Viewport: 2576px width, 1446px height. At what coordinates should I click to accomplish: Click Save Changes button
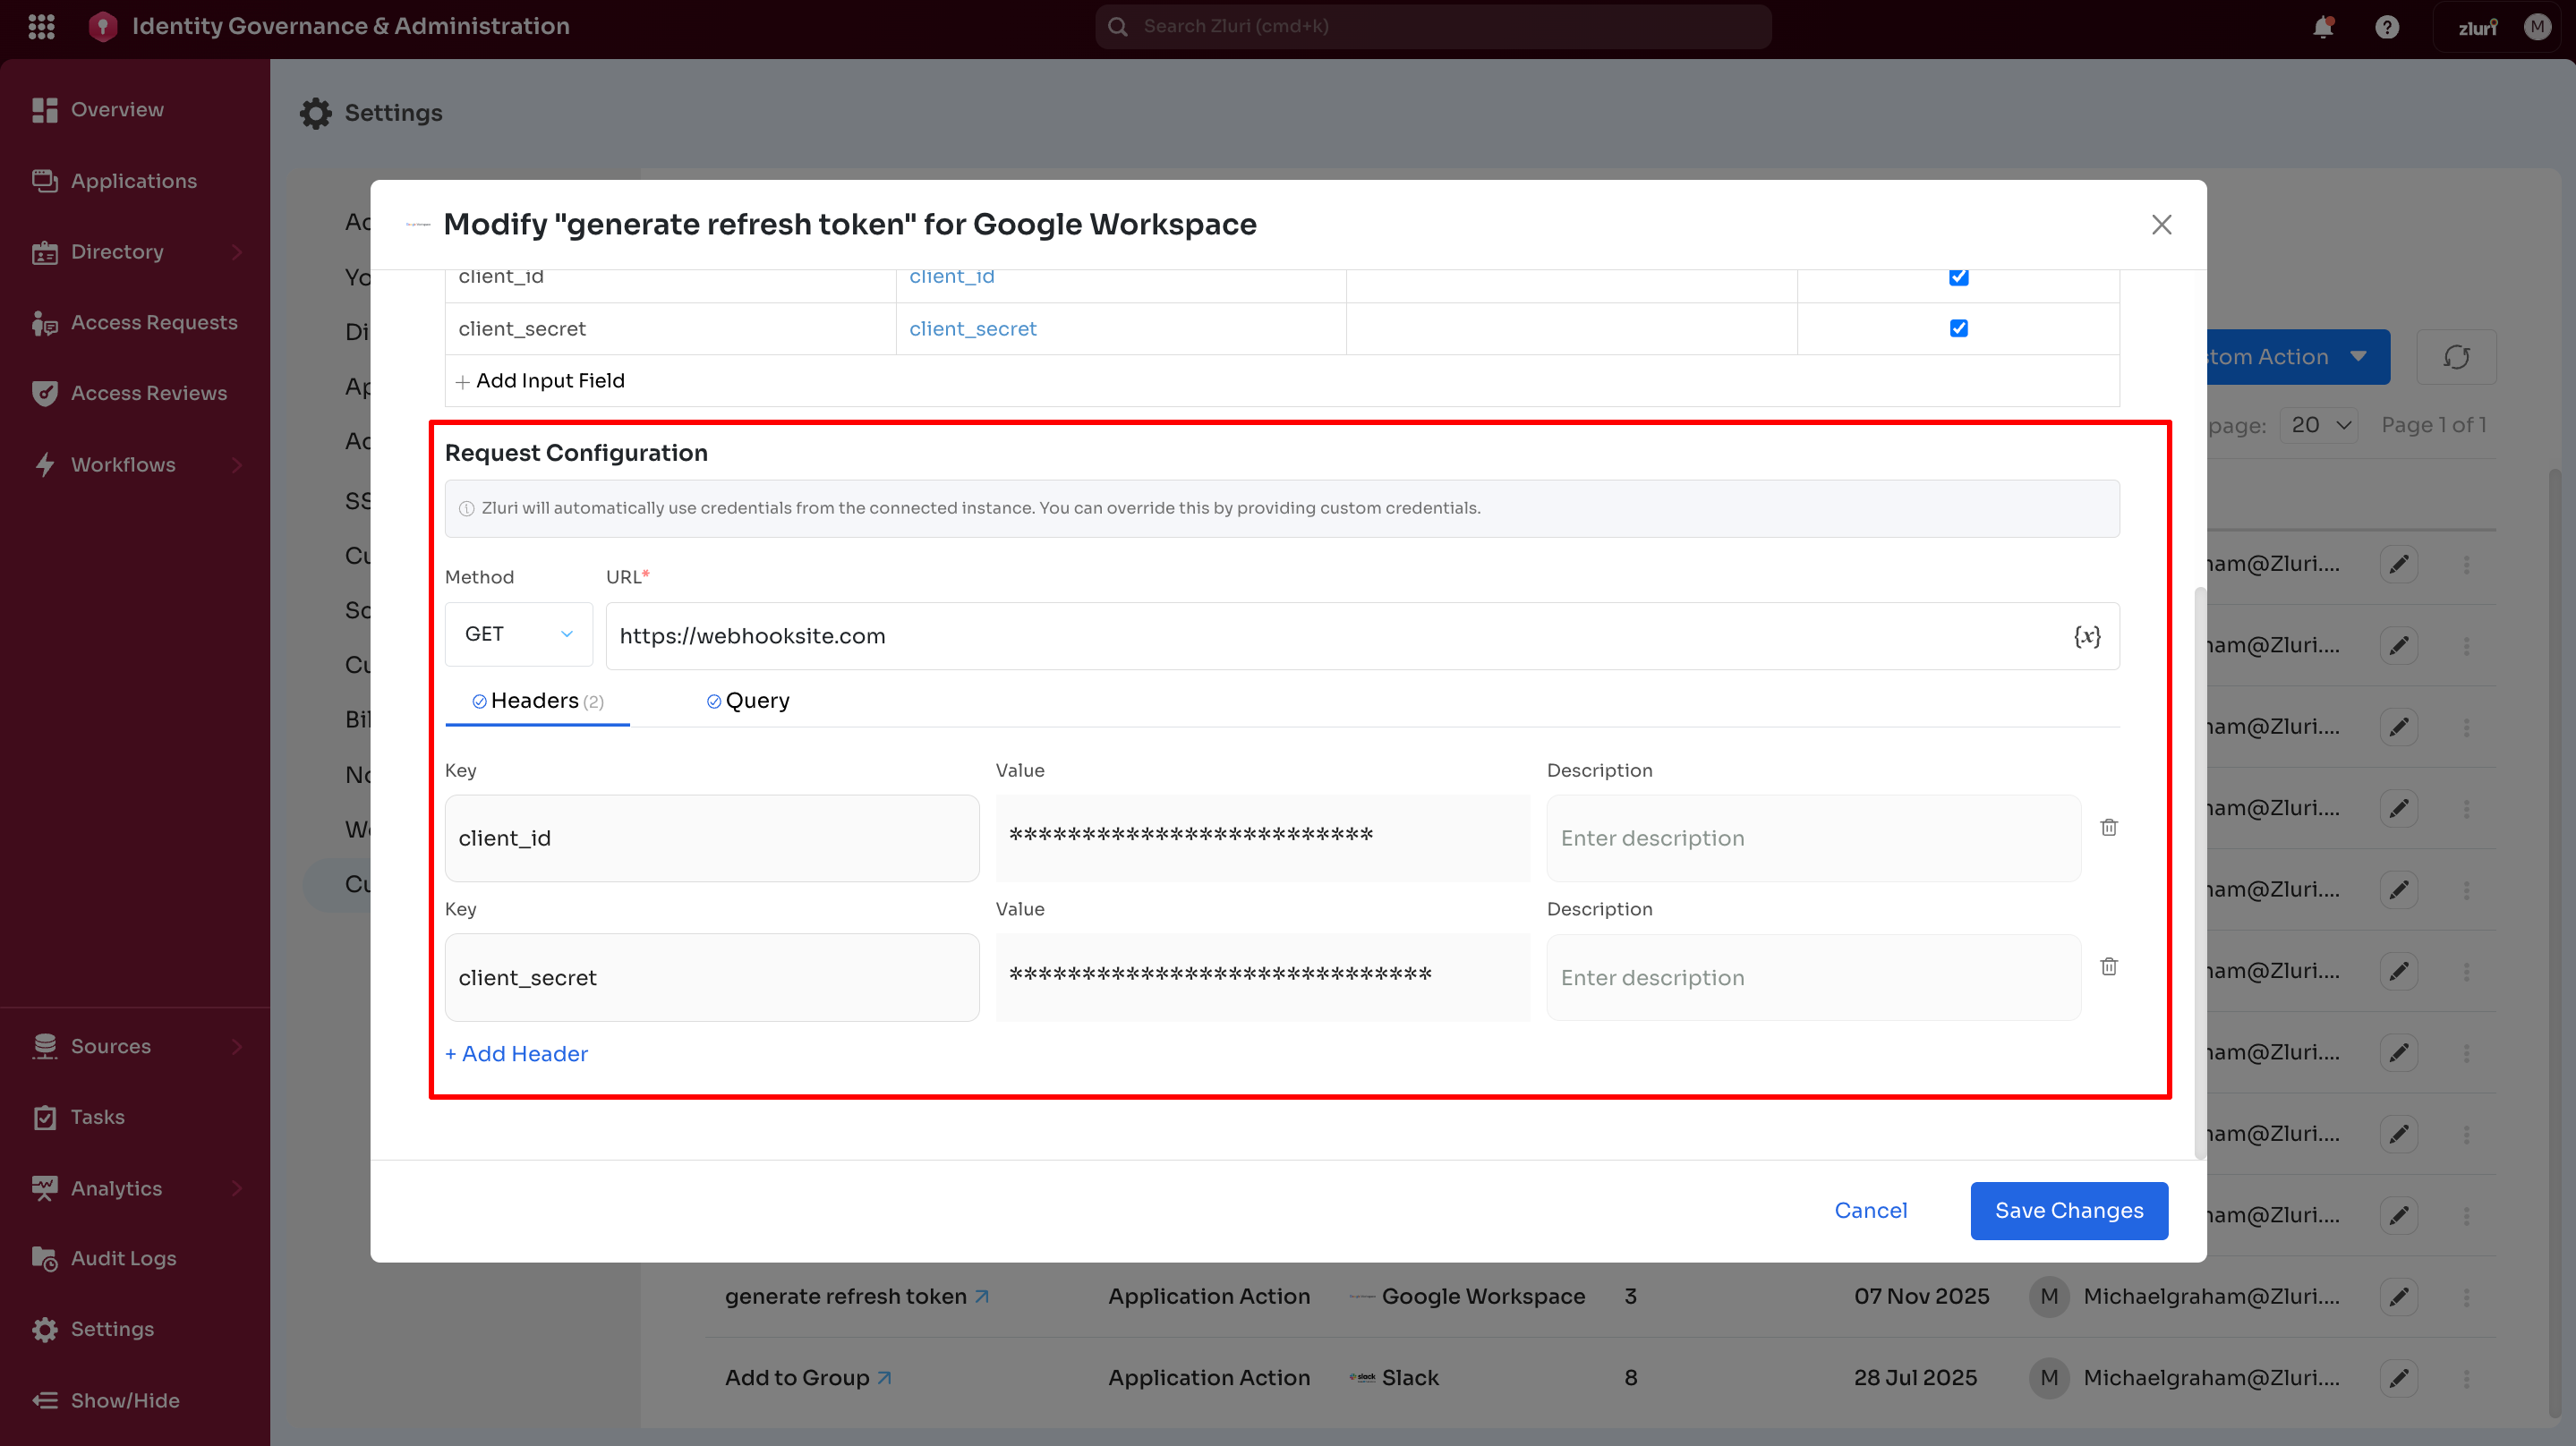click(2068, 1210)
